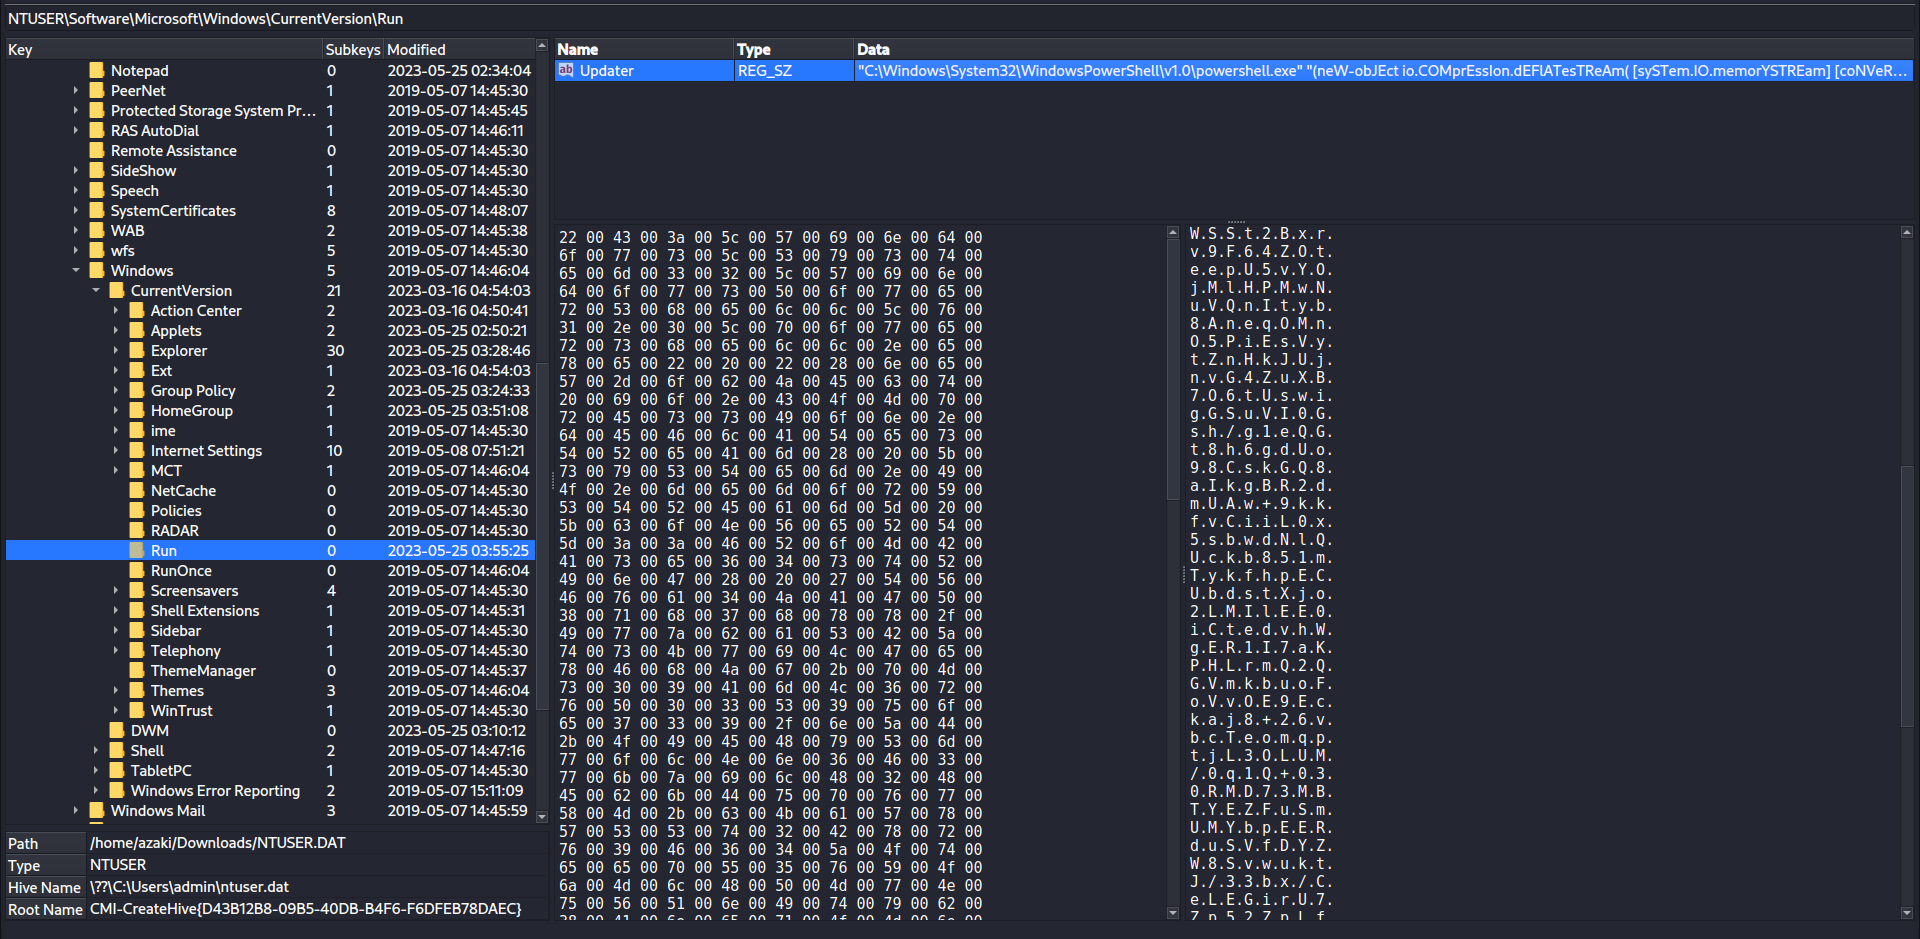Click the HomeGroup folder icon
This screenshot has height=939, width=1920.
[x=137, y=410]
